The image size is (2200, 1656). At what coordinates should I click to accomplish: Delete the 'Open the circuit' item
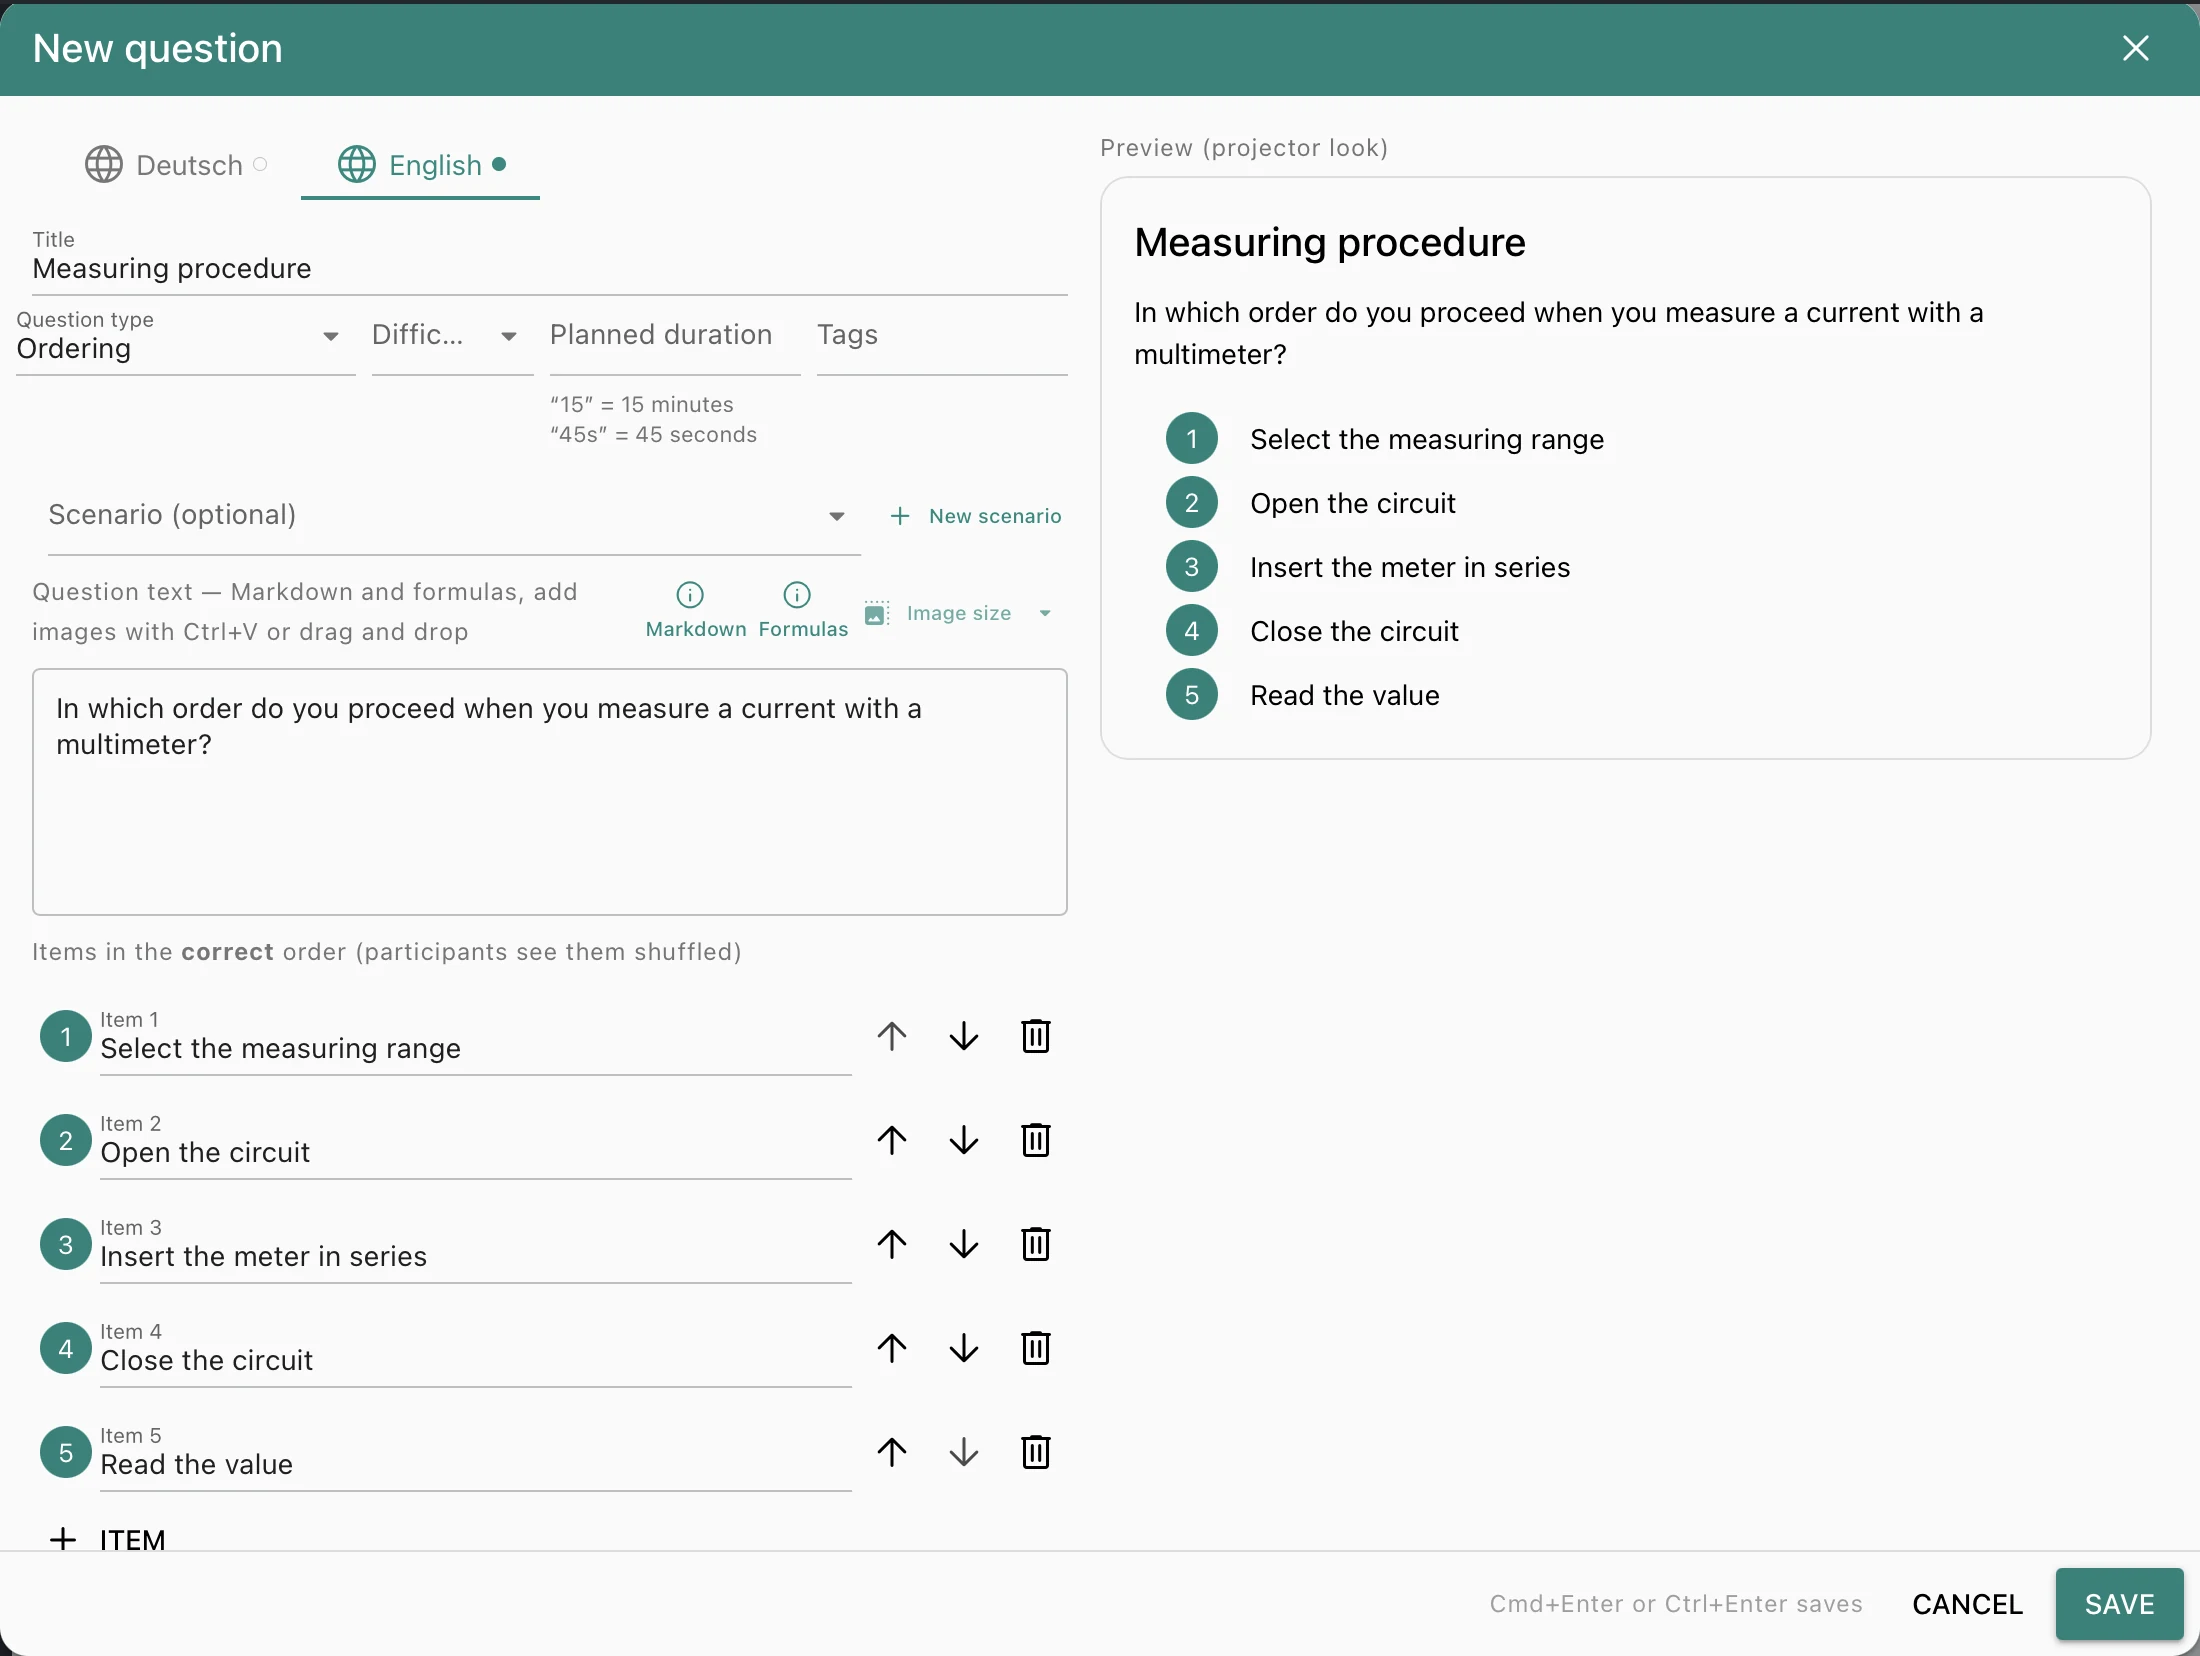(1036, 1140)
